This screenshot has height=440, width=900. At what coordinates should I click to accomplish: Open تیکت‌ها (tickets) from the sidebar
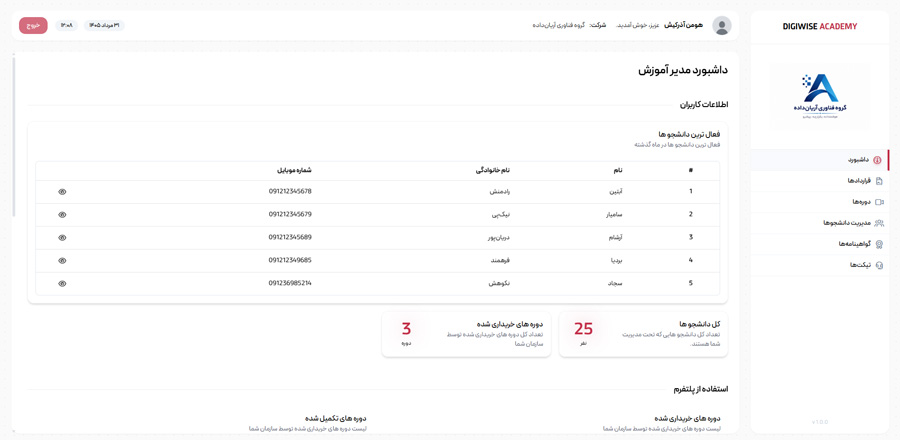click(x=820, y=265)
